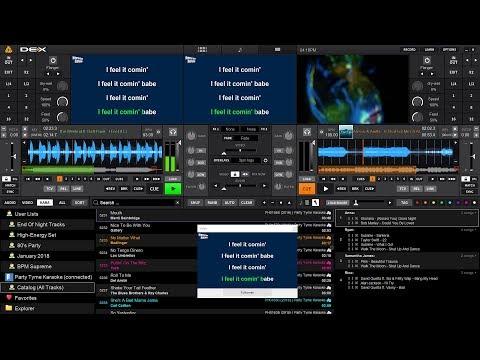Switch browser filter to VIDEO tab
This screenshot has height=360, width=480.
[x=27, y=203]
